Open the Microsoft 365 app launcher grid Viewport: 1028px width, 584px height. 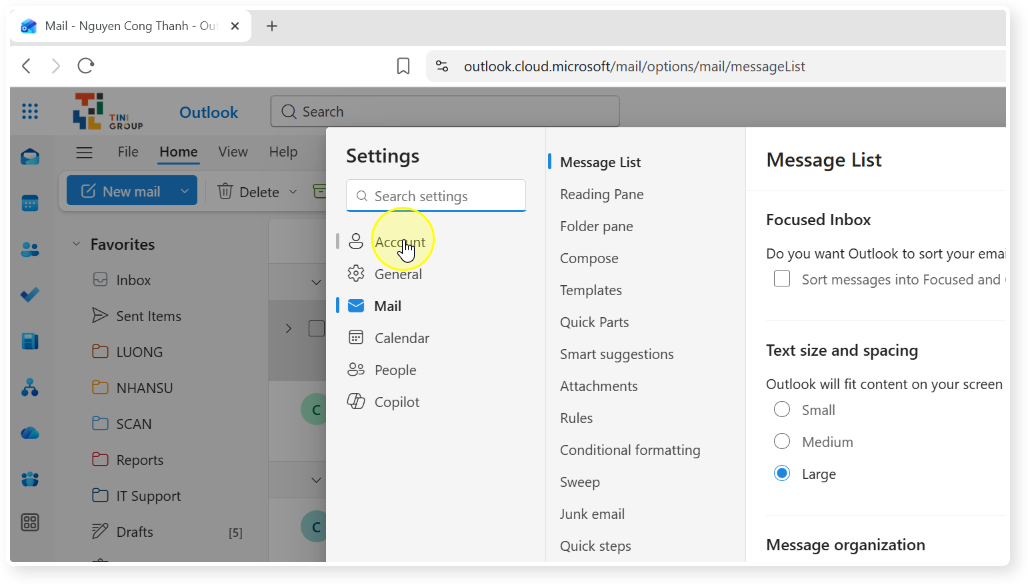tap(30, 111)
